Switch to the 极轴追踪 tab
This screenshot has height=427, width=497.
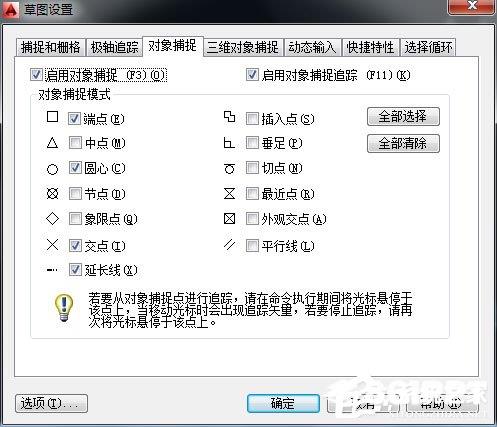[114, 47]
